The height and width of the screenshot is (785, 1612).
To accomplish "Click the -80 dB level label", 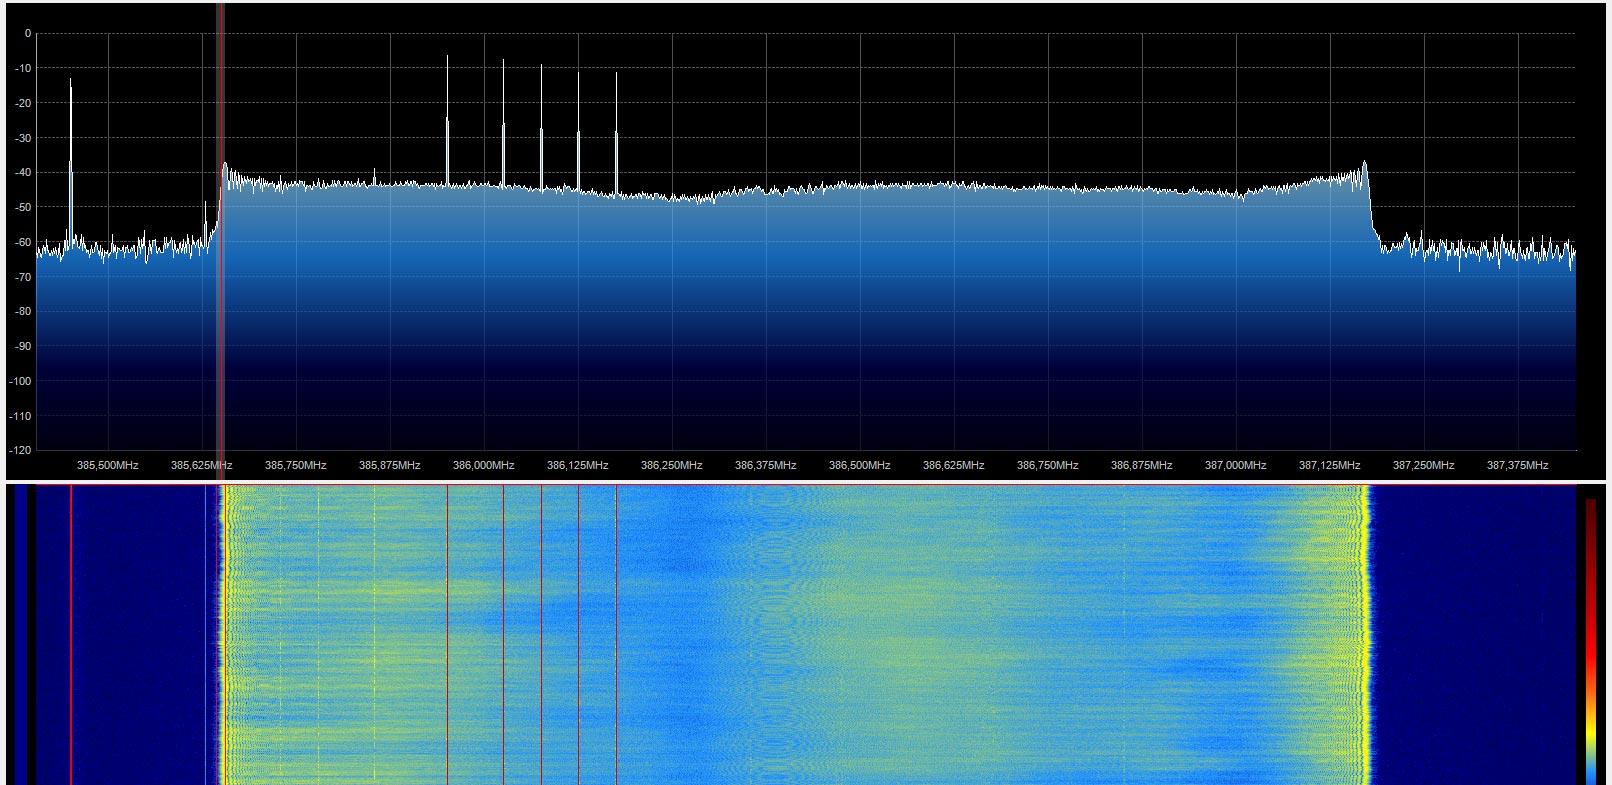I will pyautogui.click(x=22, y=312).
